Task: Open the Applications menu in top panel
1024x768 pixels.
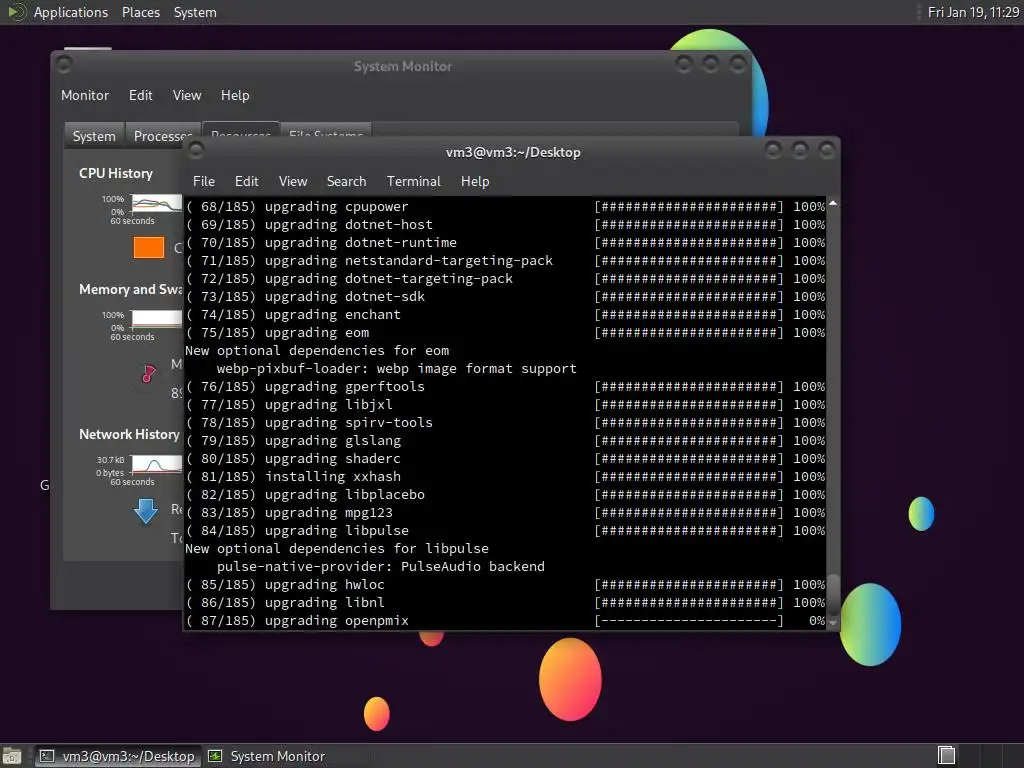Action: point(71,12)
